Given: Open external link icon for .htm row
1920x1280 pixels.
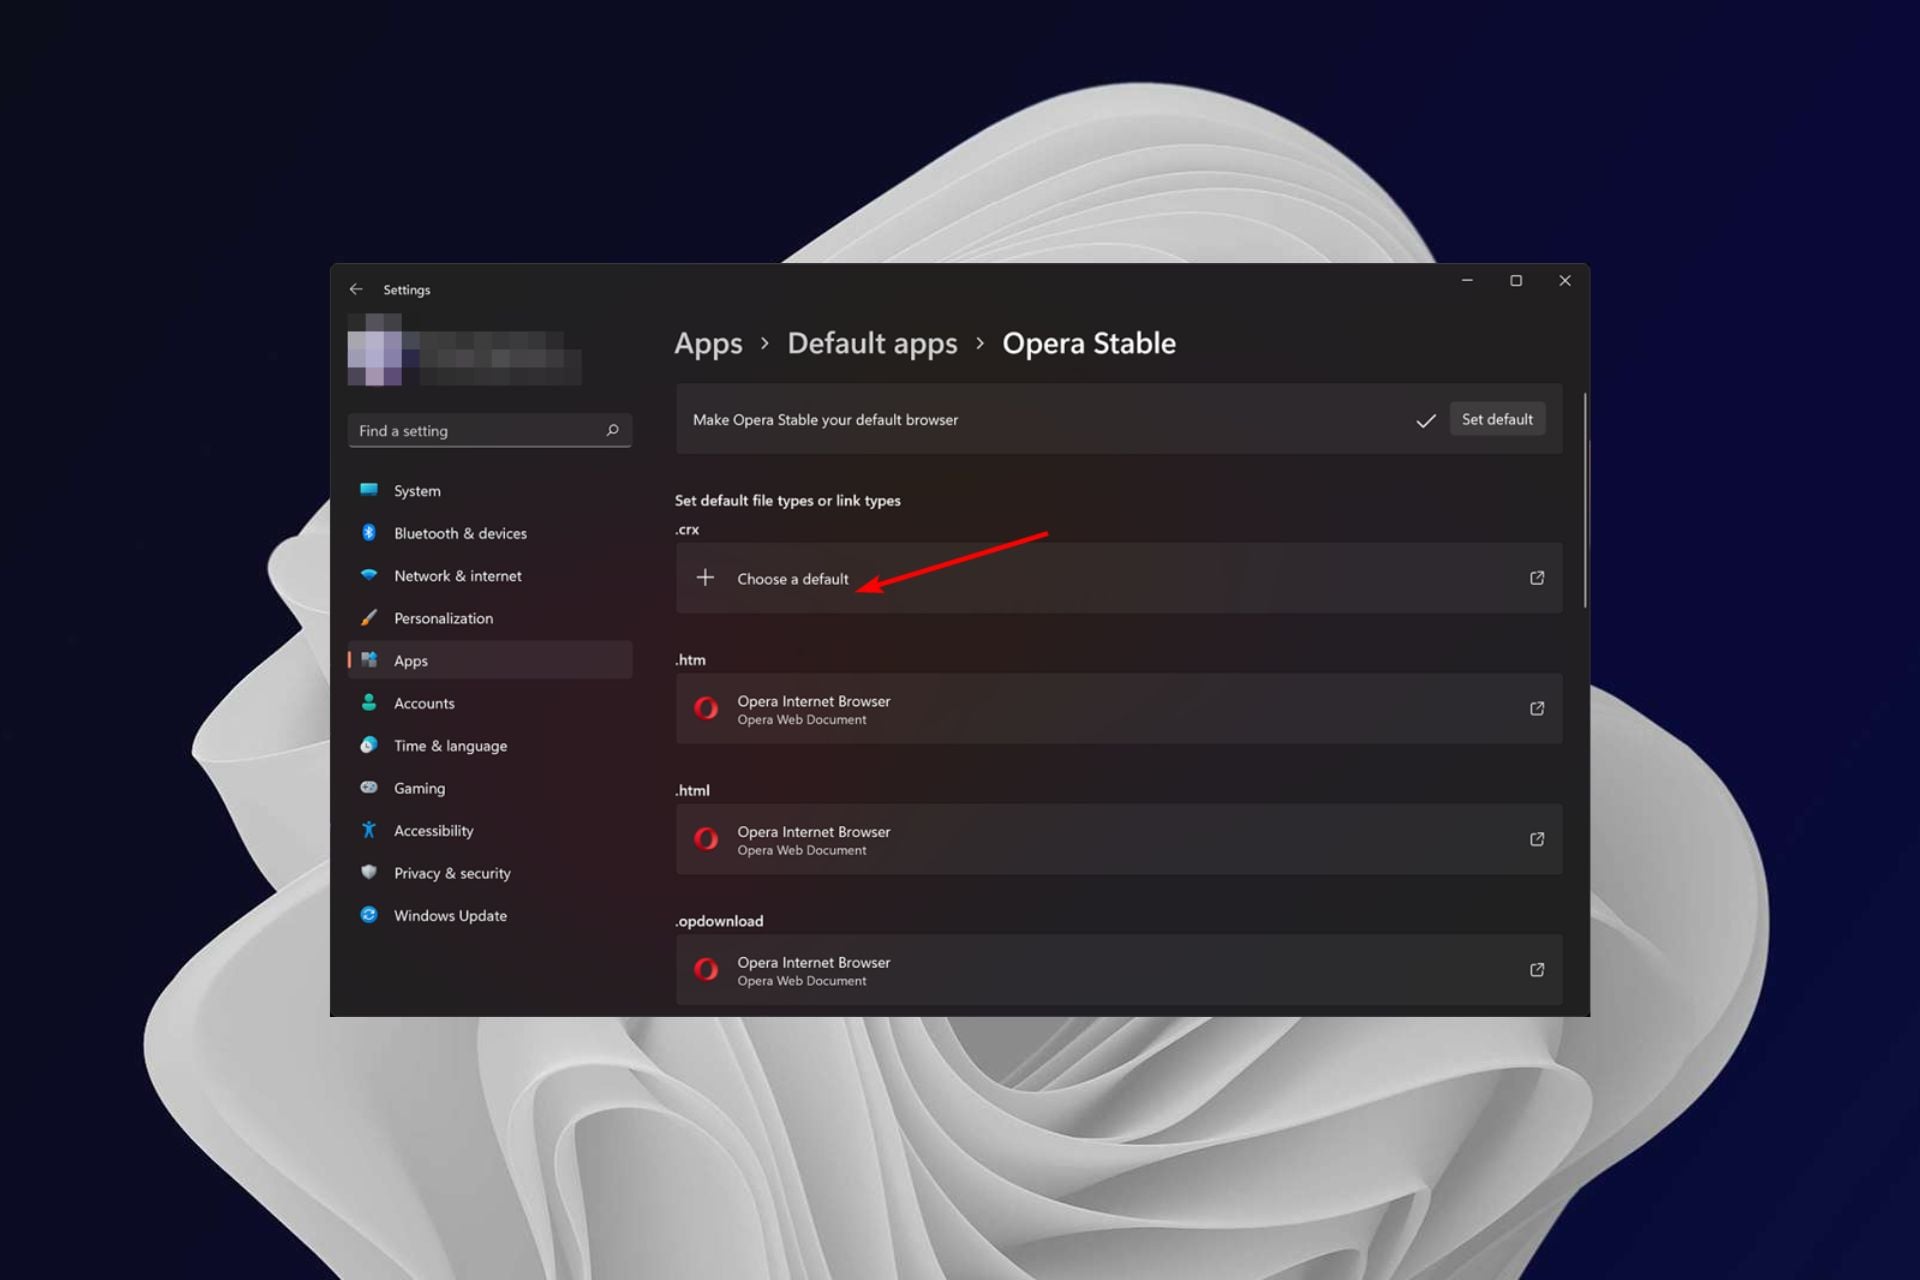Looking at the screenshot, I should 1536,708.
